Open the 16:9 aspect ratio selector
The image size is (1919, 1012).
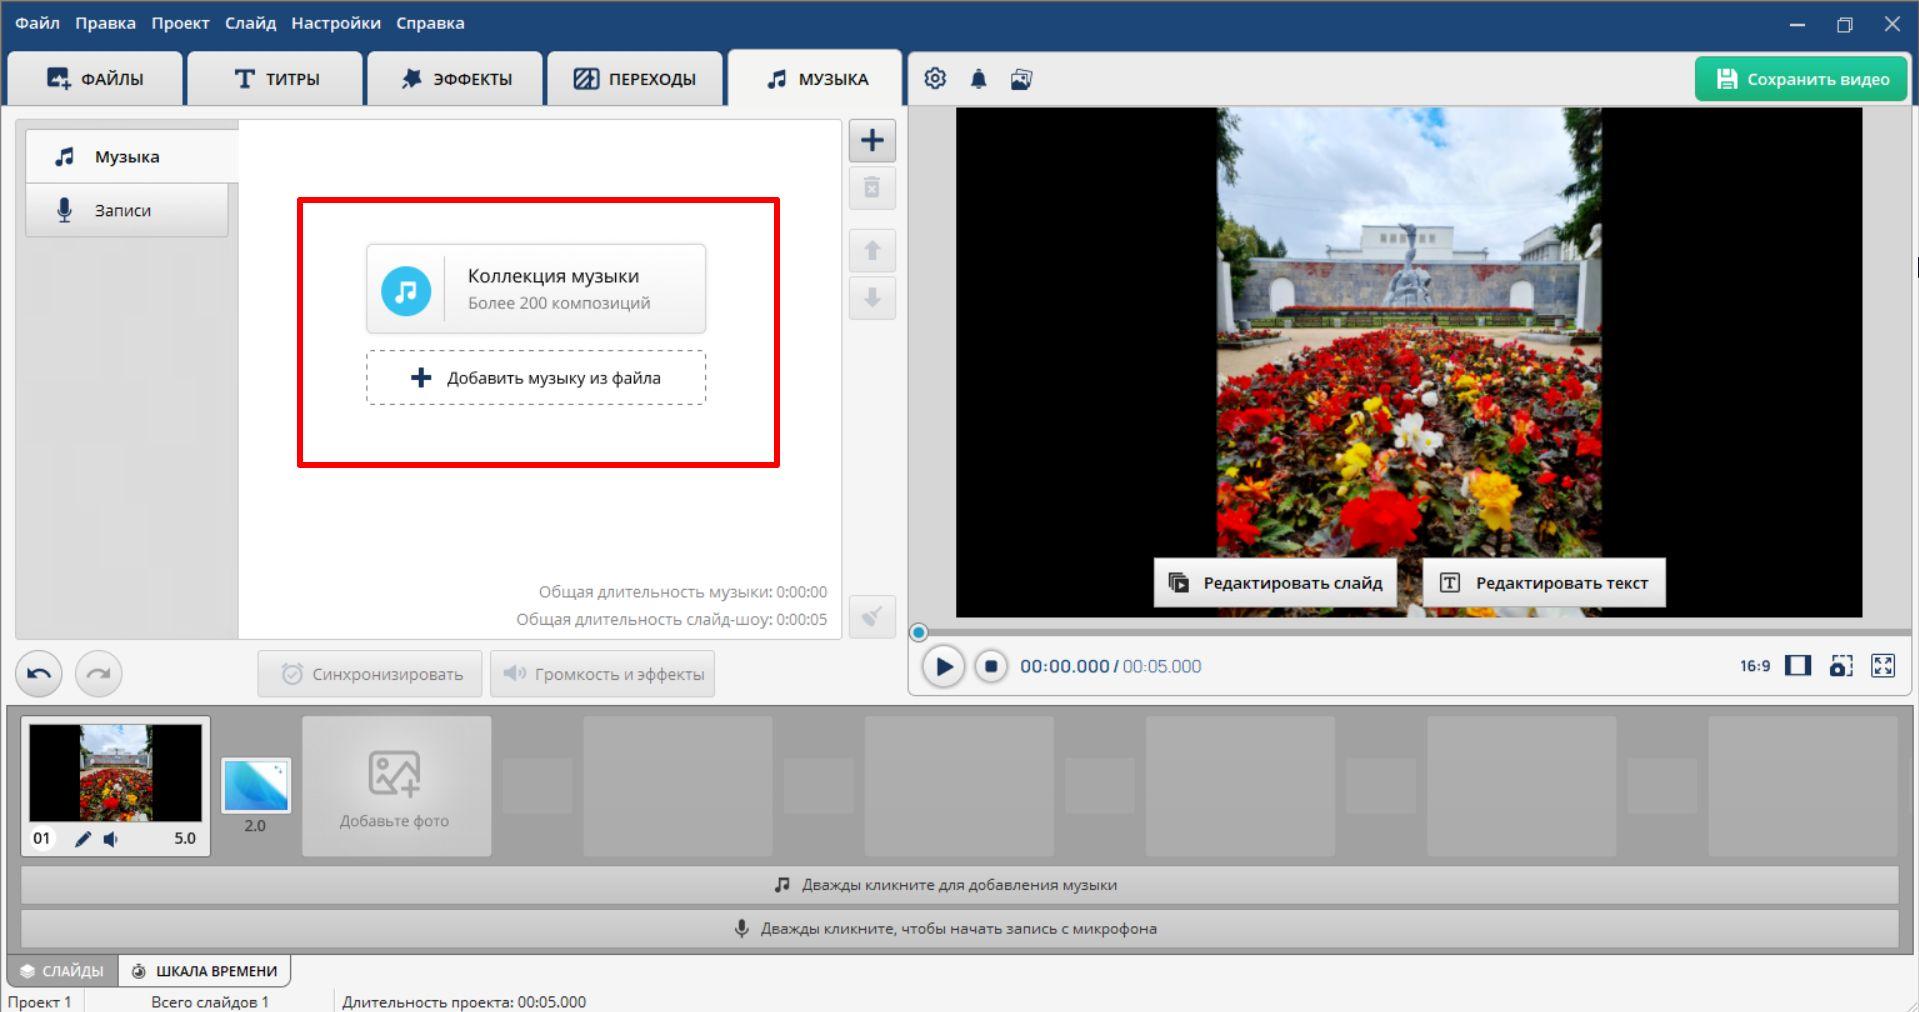tap(1754, 666)
